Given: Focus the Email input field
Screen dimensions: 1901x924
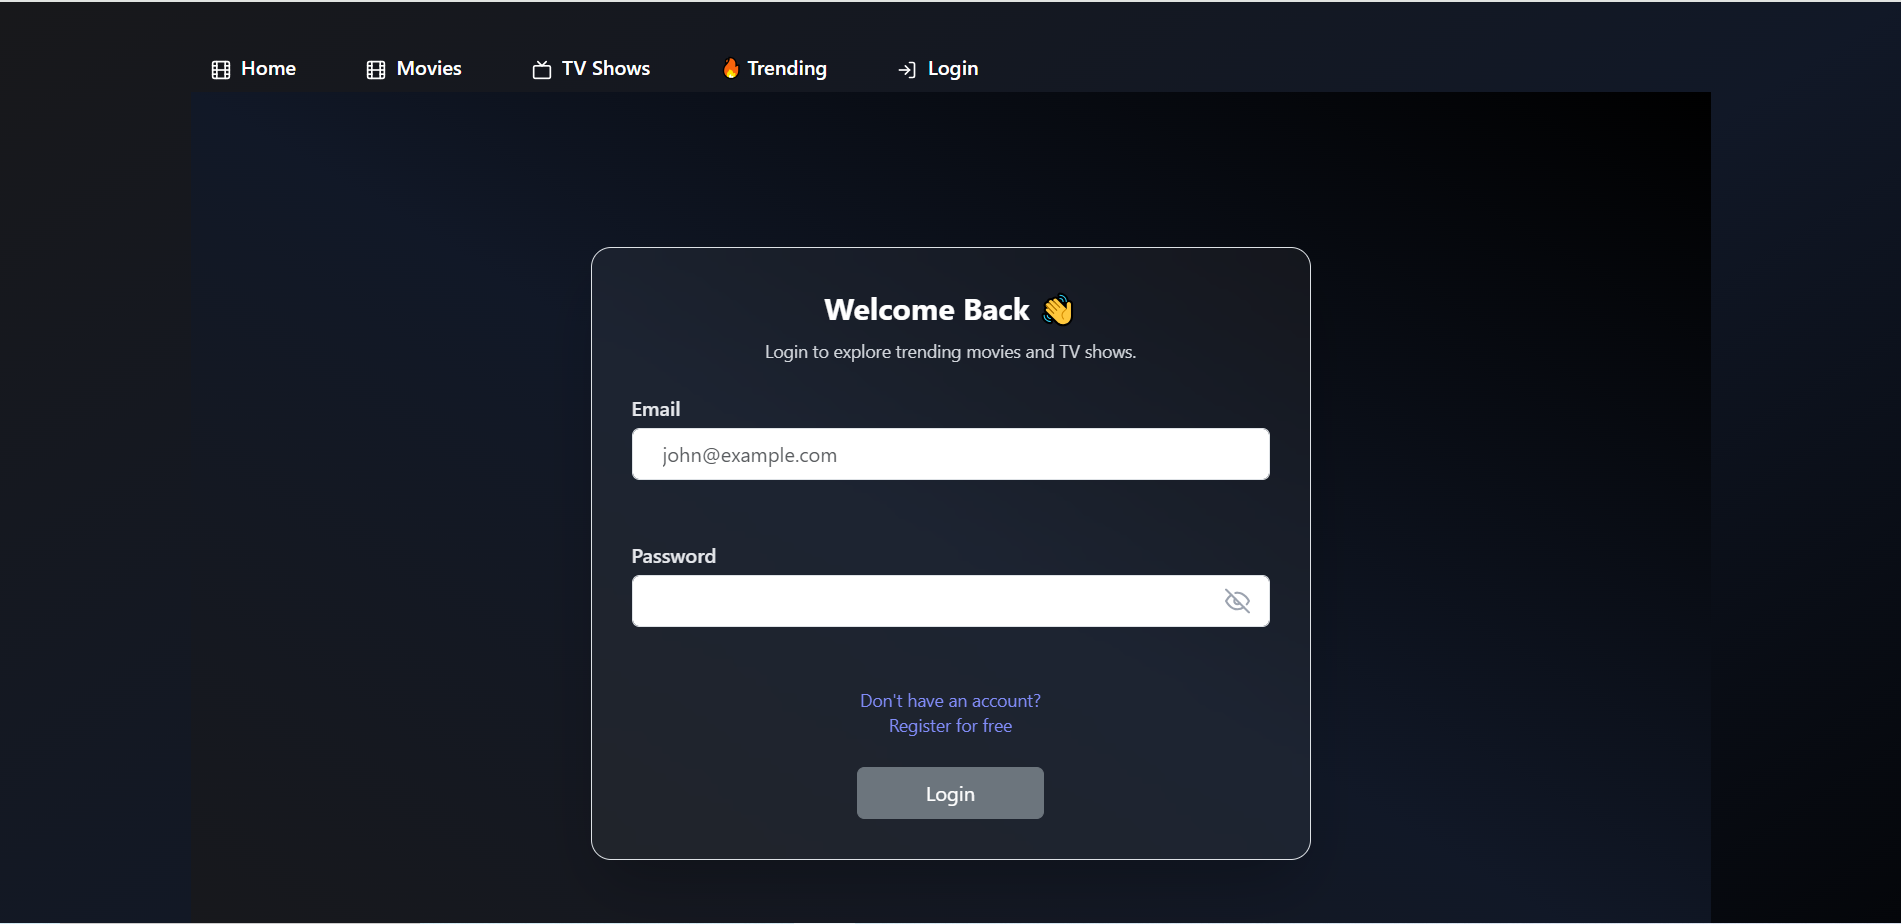Looking at the screenshot, I should pos(950,455).
